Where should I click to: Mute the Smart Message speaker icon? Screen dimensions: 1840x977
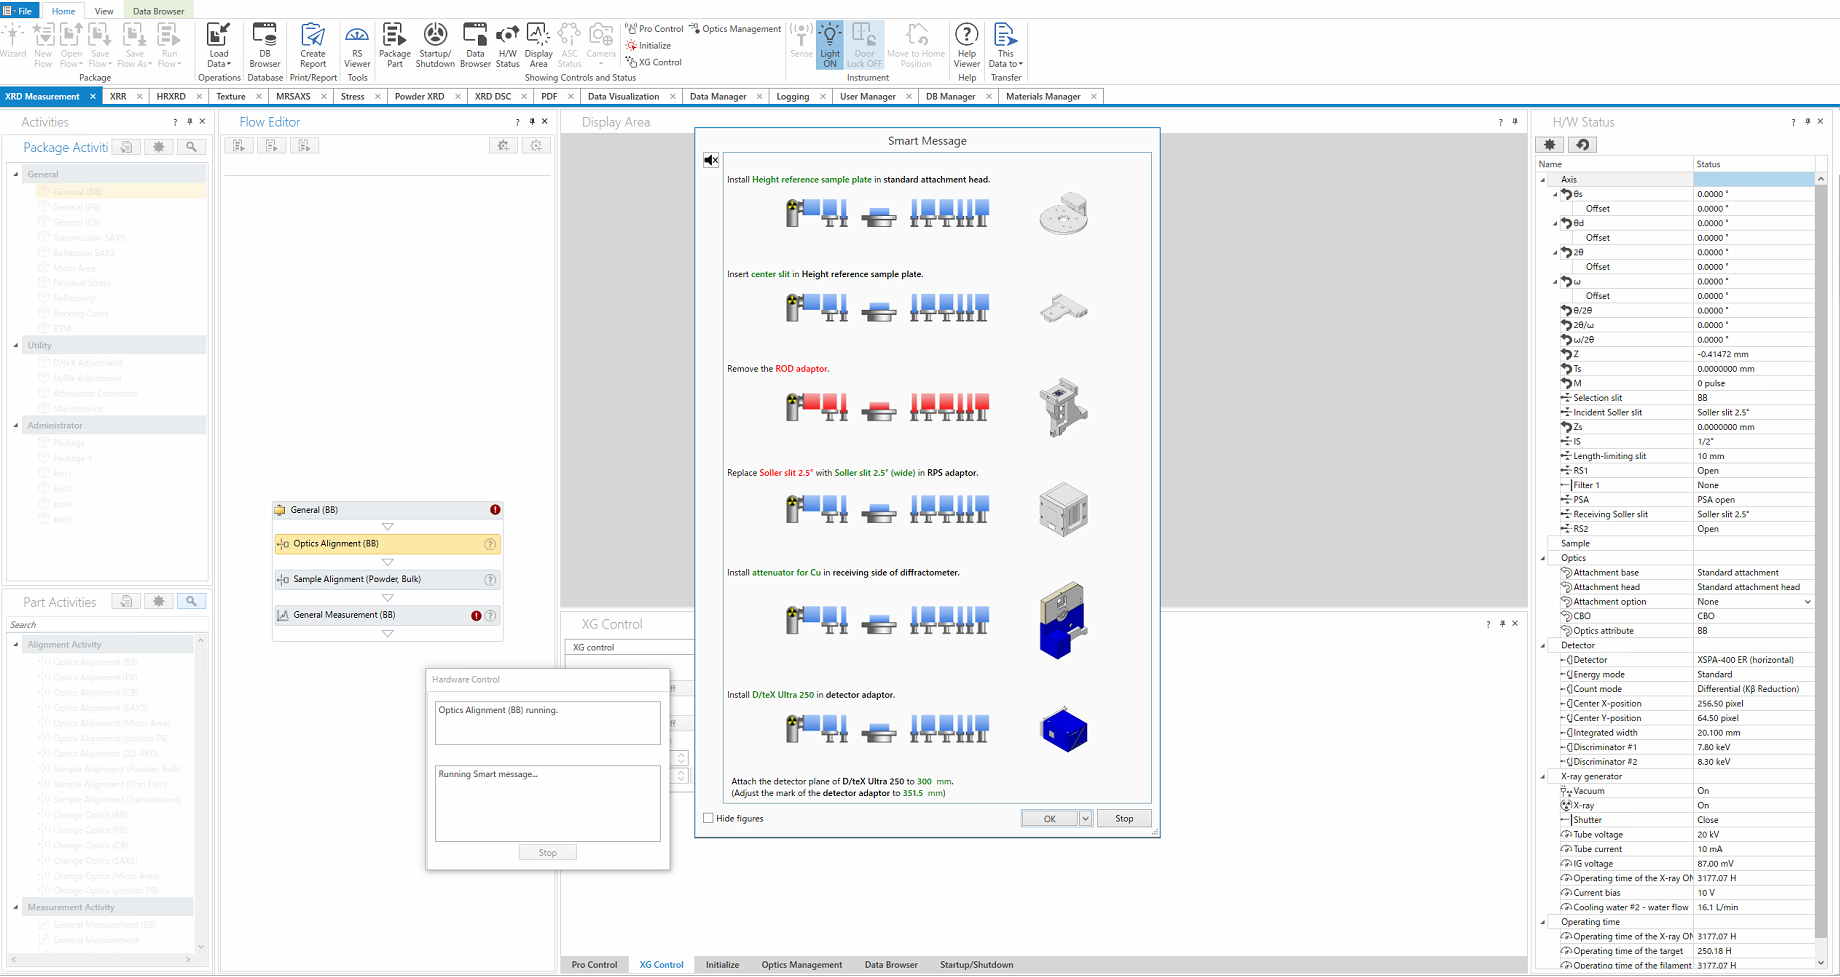click(x=710, y=160)
